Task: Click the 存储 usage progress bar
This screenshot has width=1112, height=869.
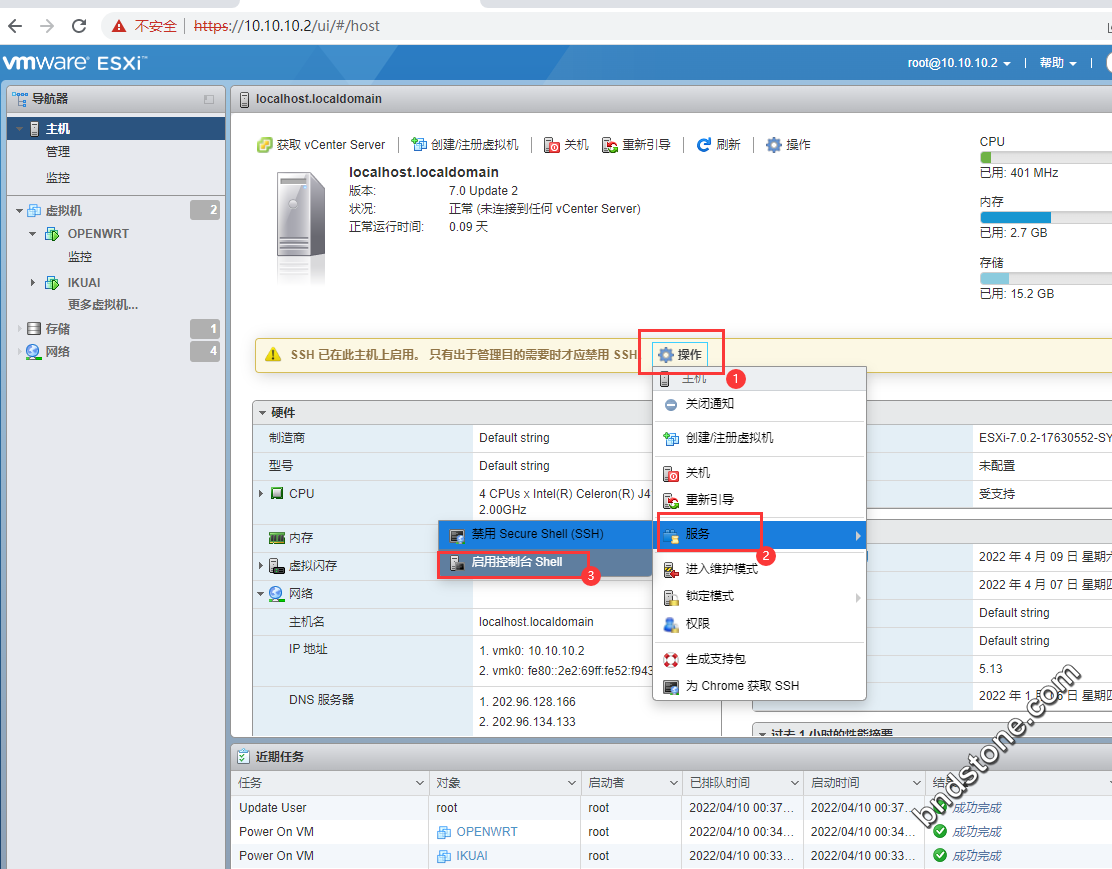Action: tap(1046, 279)
